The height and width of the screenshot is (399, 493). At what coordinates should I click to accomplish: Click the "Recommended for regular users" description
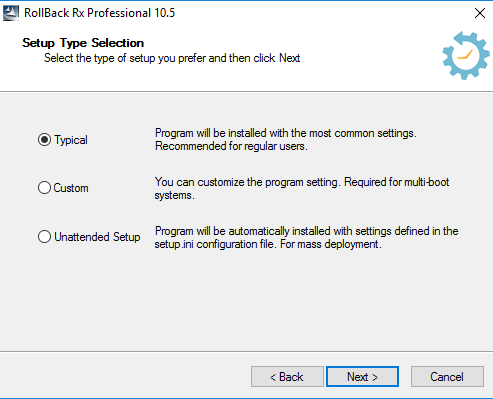click(231, 146)
